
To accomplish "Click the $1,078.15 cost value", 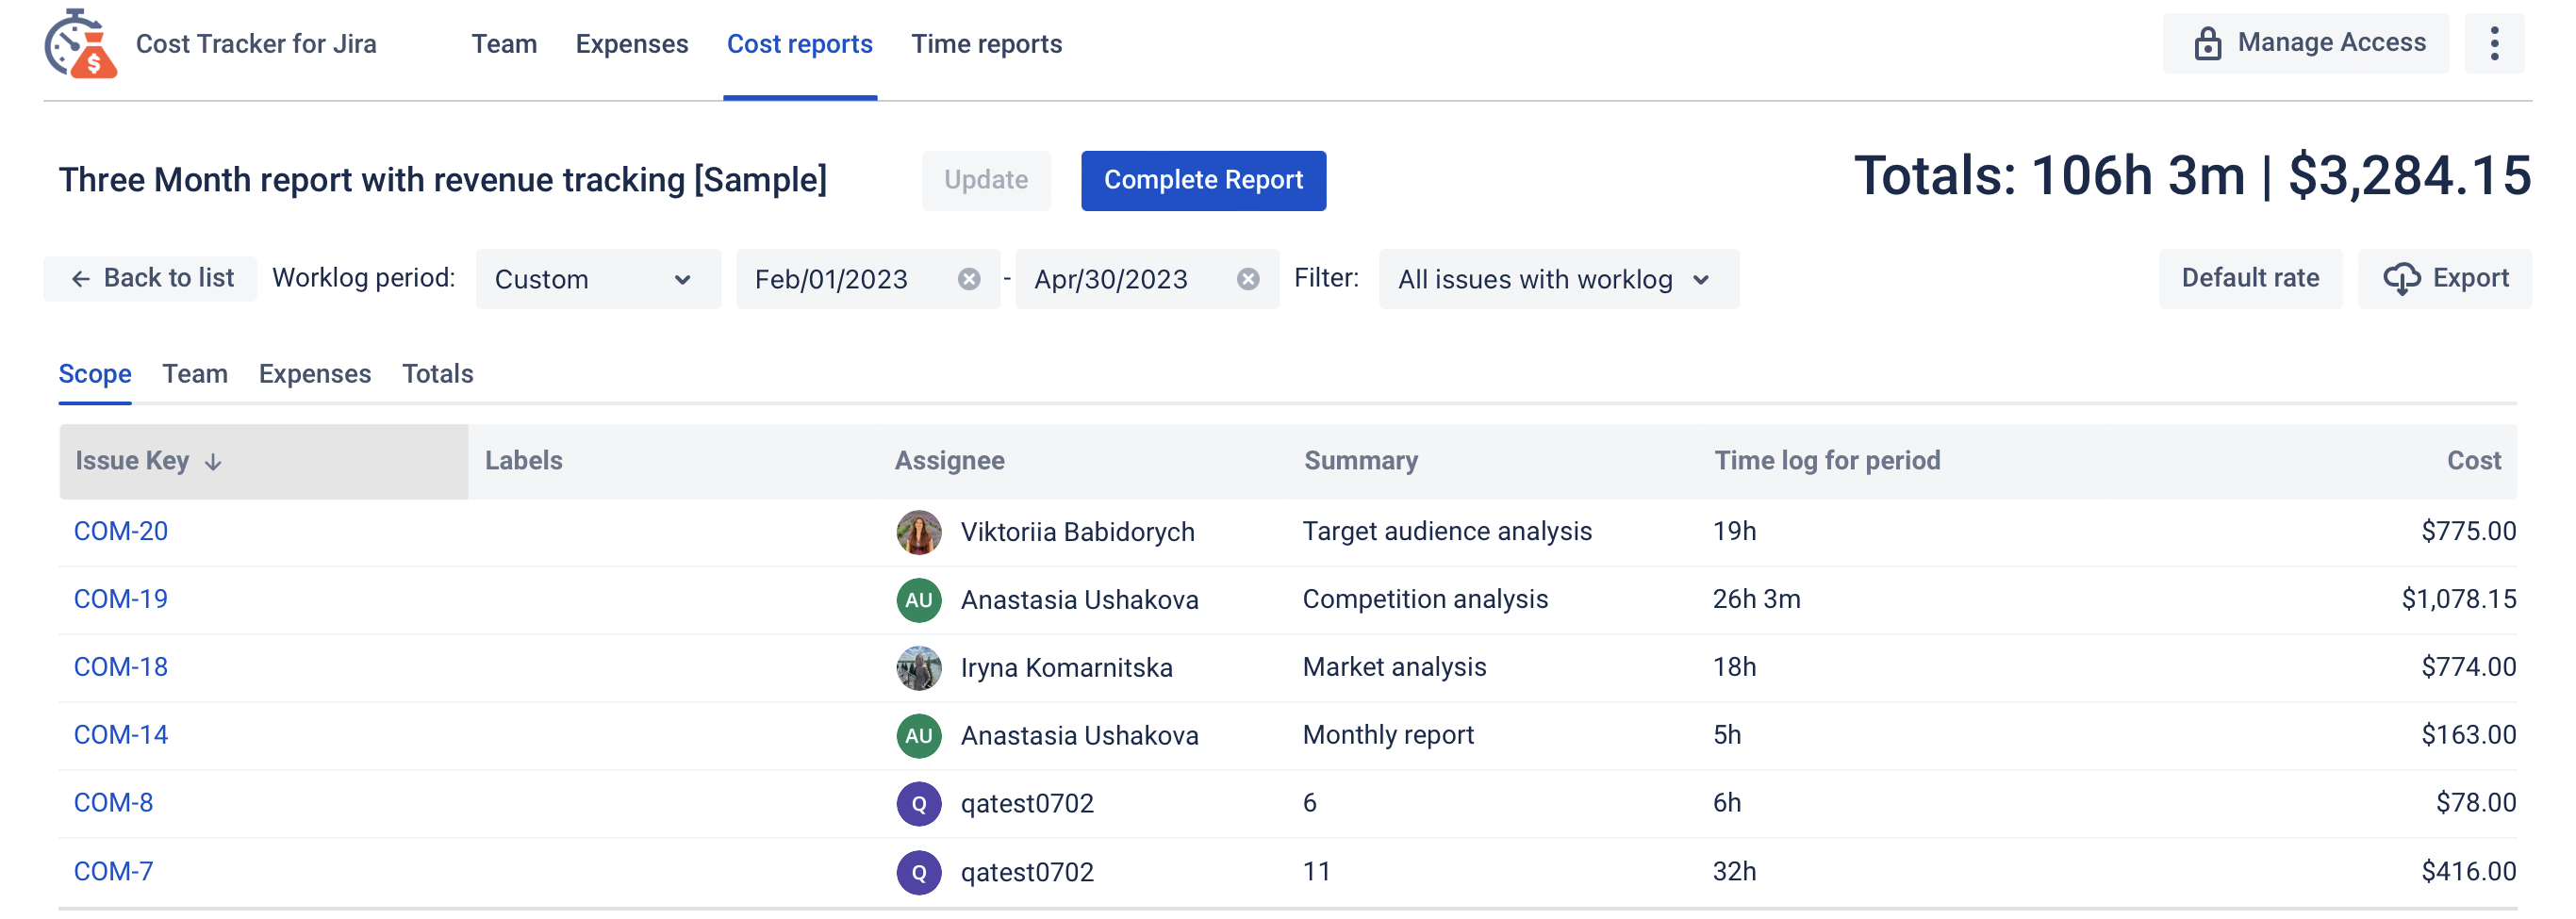I will 2458,599.
